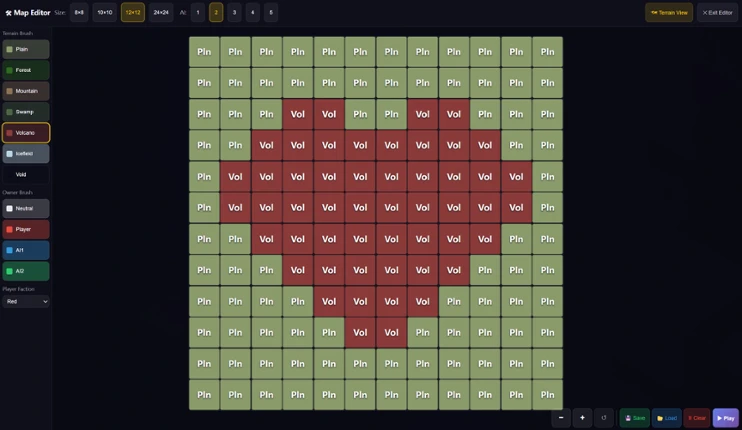Reset the map view with the reset icon
The height and width of the screenshot is (430, 742).
pyautogui.click(x=604, y=418)
